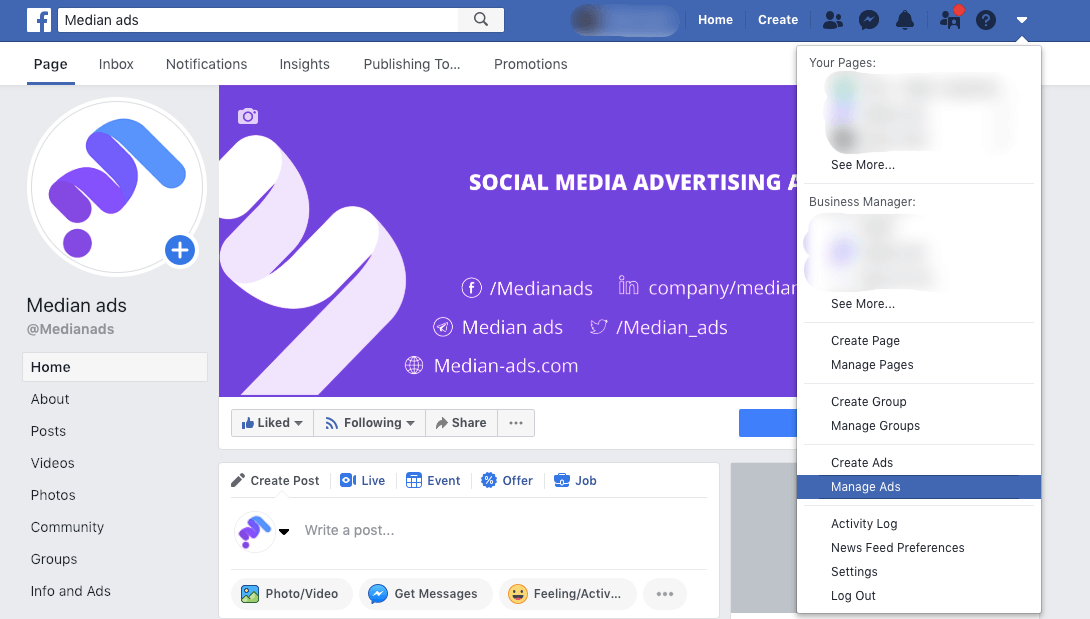
Task: Click the blurred profile name in top bar
Action: [625, 20]
